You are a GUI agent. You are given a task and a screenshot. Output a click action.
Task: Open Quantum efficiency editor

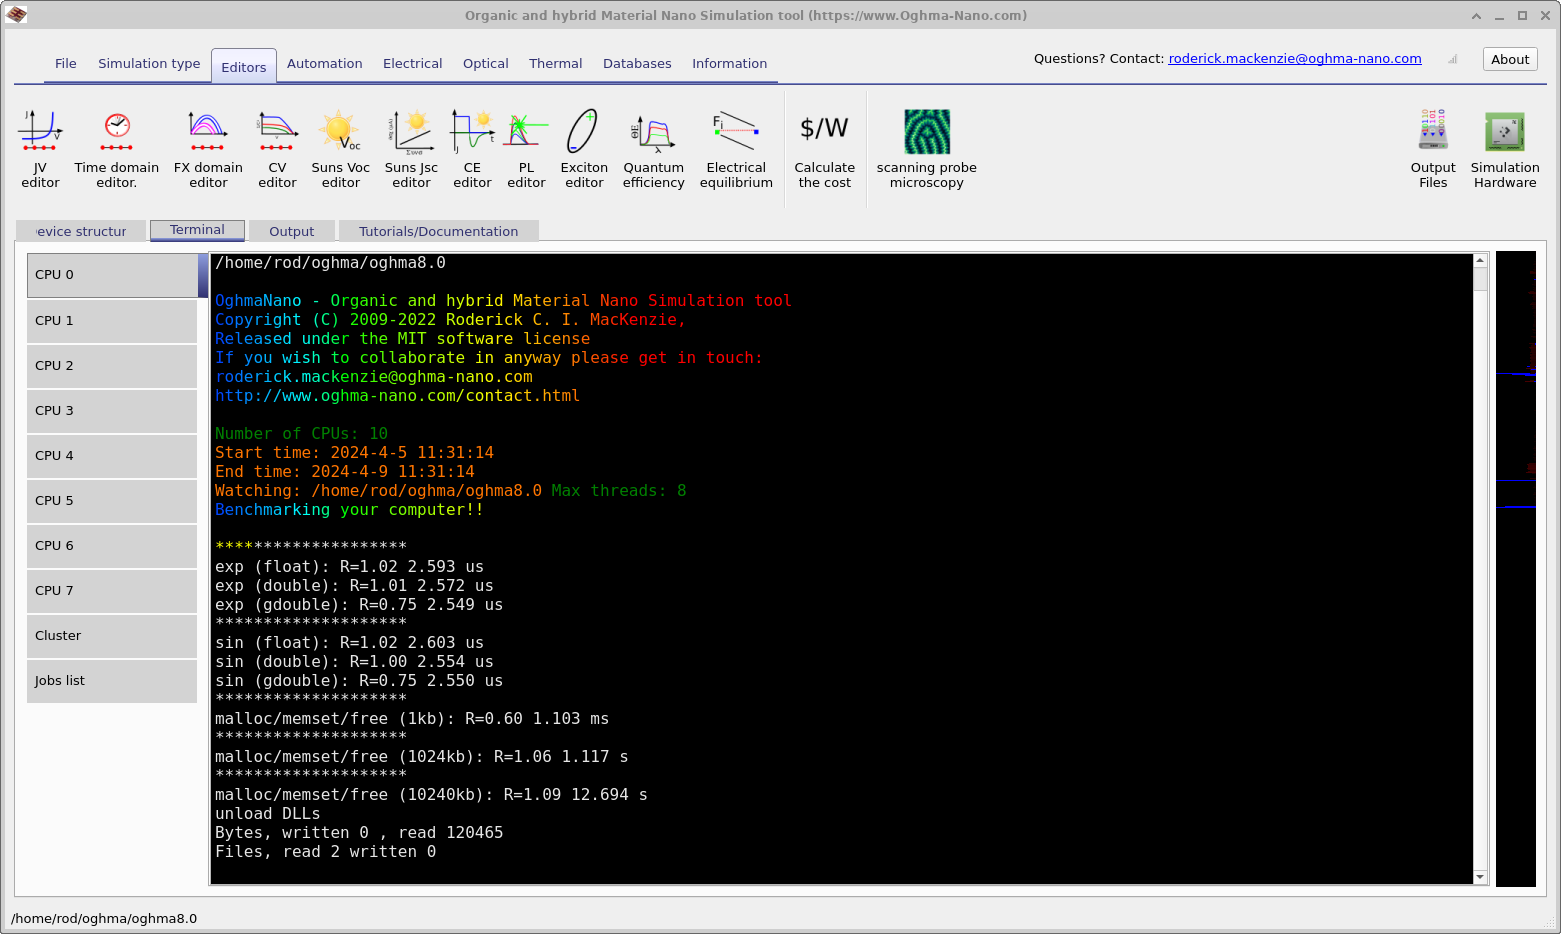click(x=653, y=148)
